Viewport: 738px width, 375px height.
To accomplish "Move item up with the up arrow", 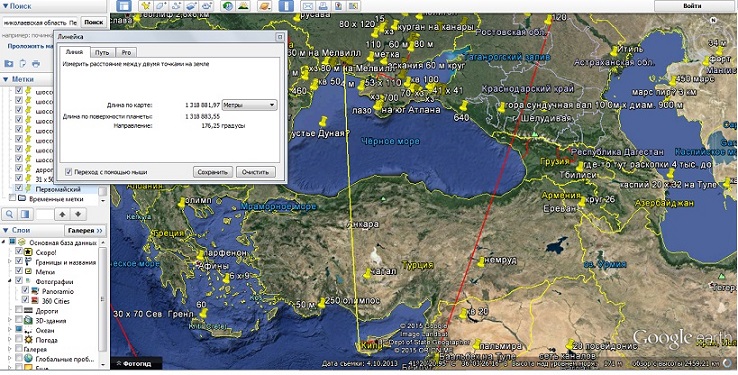I will click(x=62, y=215).
